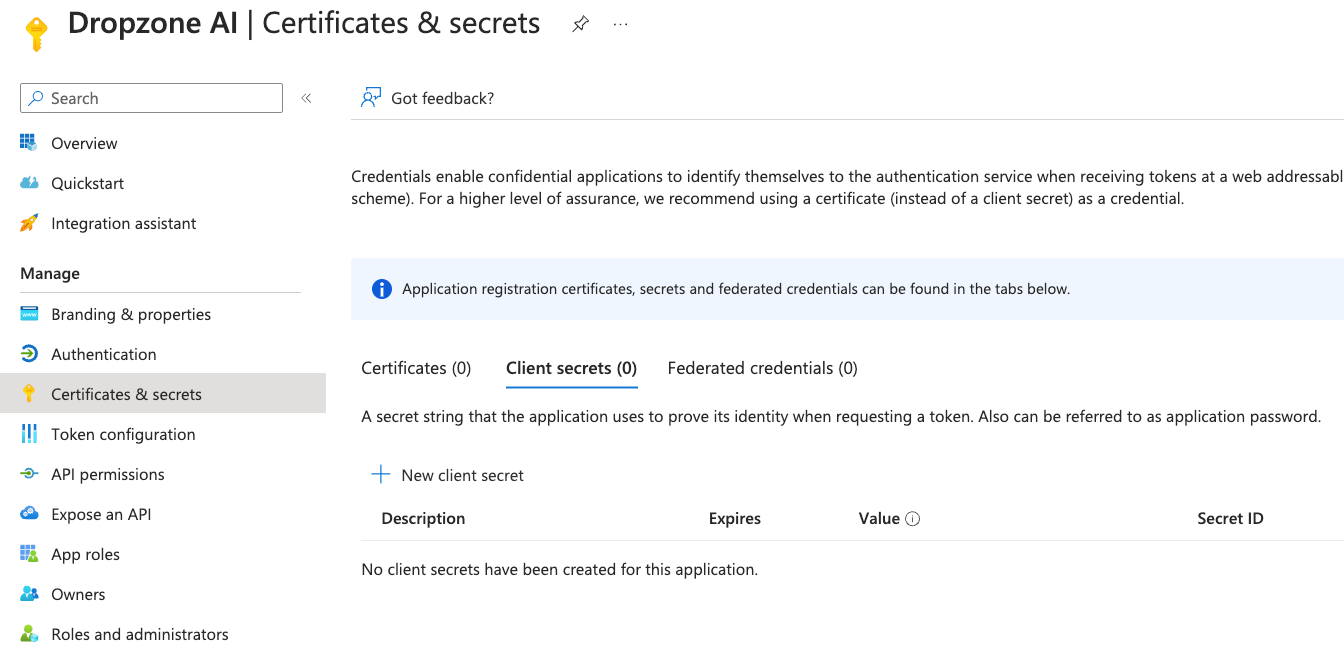Open the Authentication menu item
Screen dimensions: 1344x665
(x=103, y=354)
